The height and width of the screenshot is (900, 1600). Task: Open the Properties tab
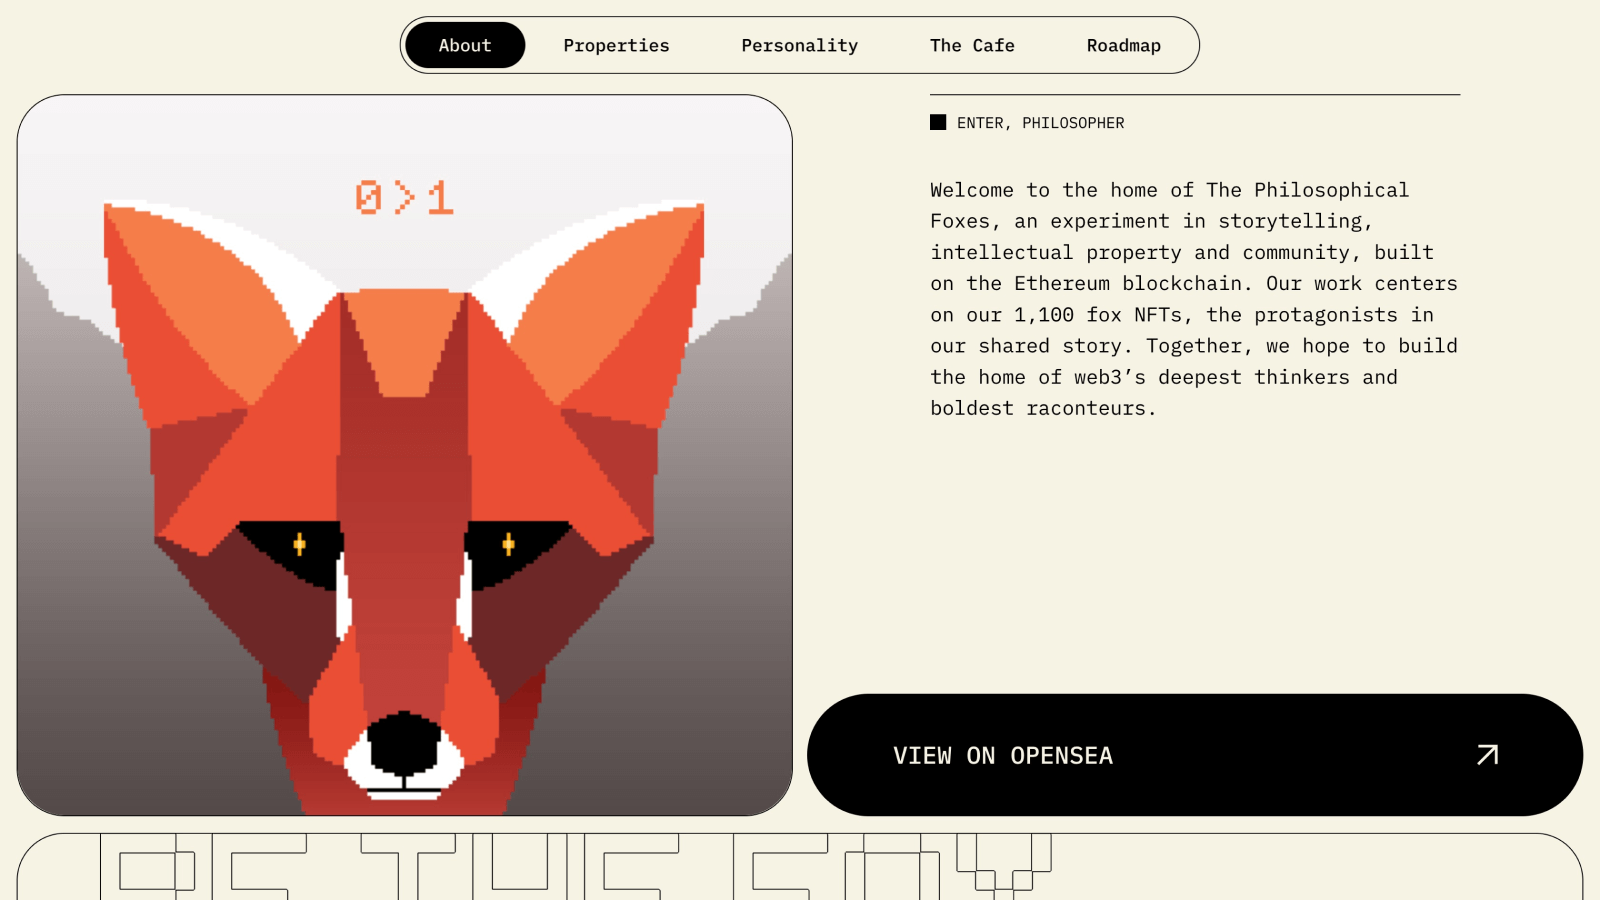point(616,45)
